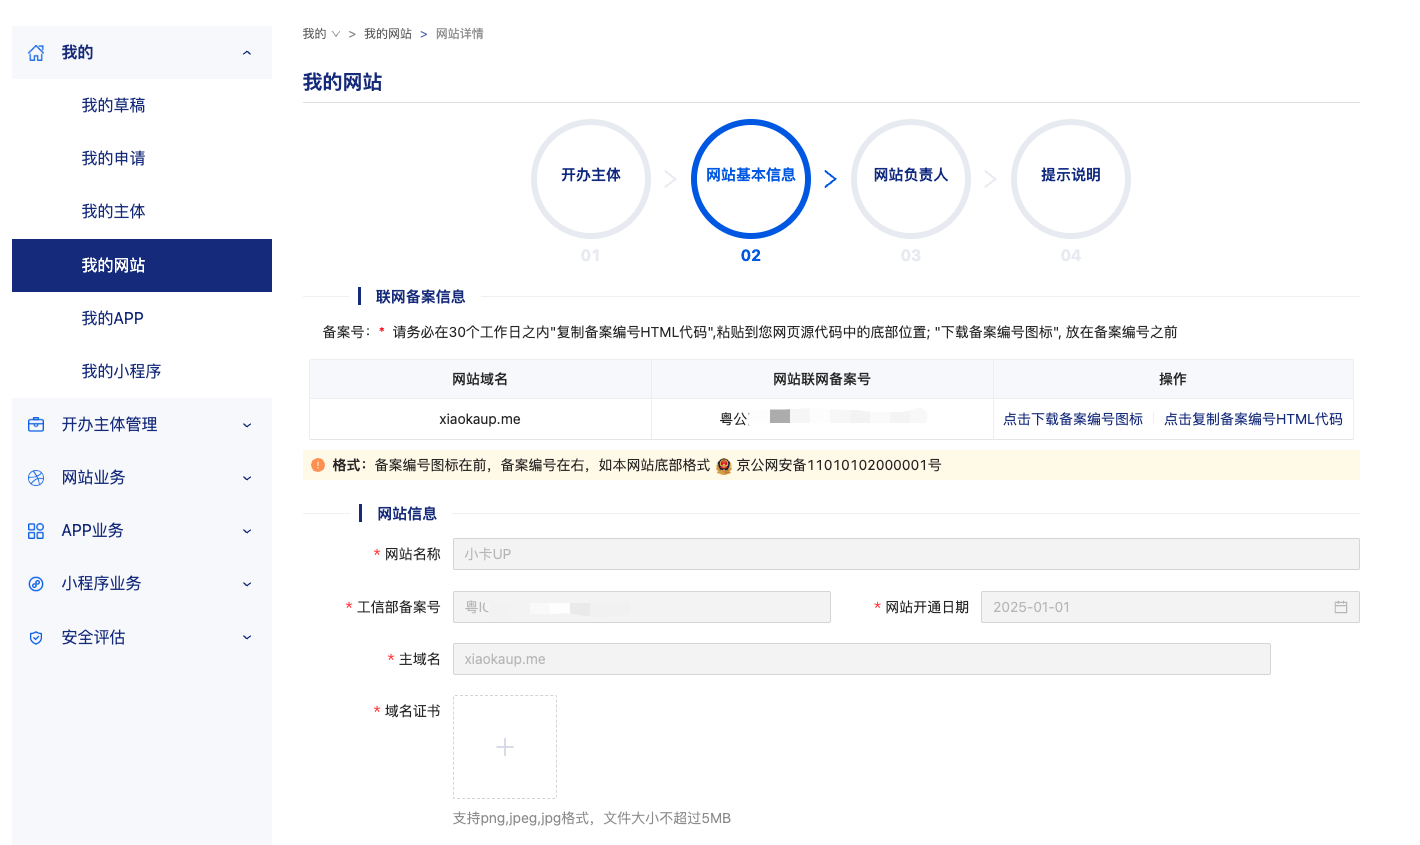The width and height of the screenshot is (1420, 845).
Task: Select 我的网站 in sidebar
Action: [x=142, y=265]
